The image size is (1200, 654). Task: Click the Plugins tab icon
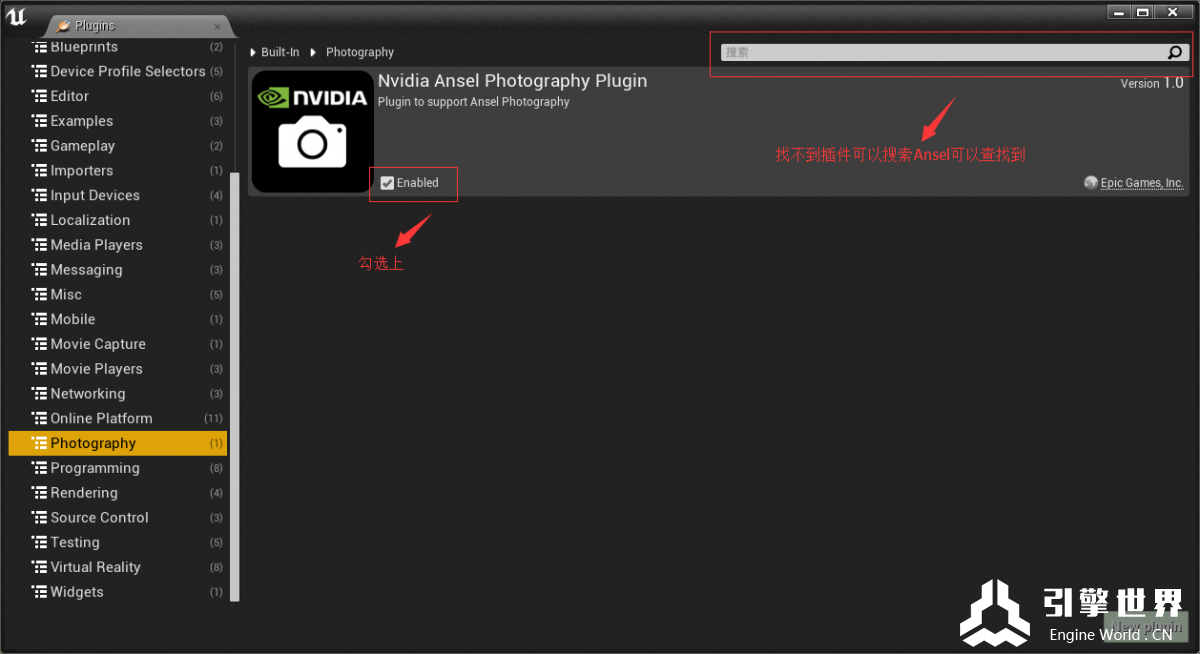pos(64,26)
